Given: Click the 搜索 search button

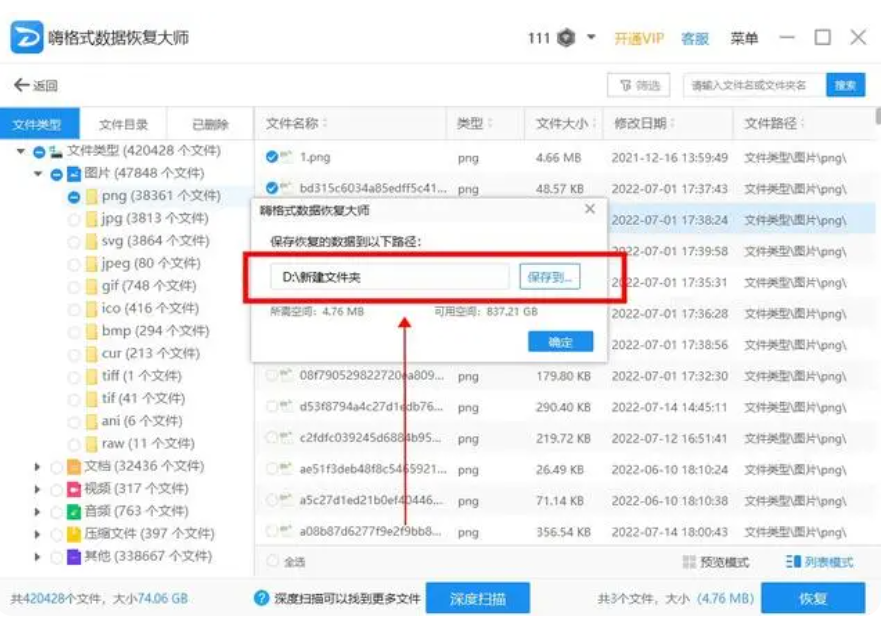Looking at the screenshot, I should point(845,85).
